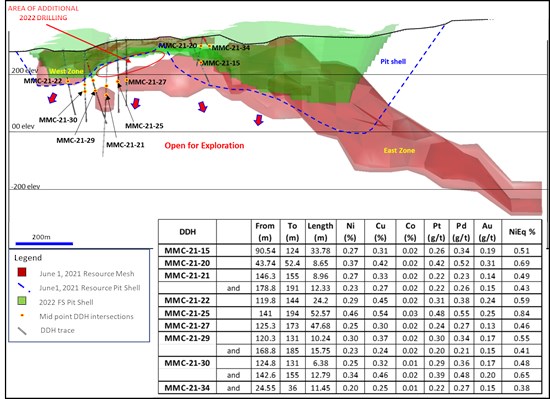Click the MMC-21-20 label on the cross-section
The height and width of the screenshot is (399, 550).
pos(178,46)
